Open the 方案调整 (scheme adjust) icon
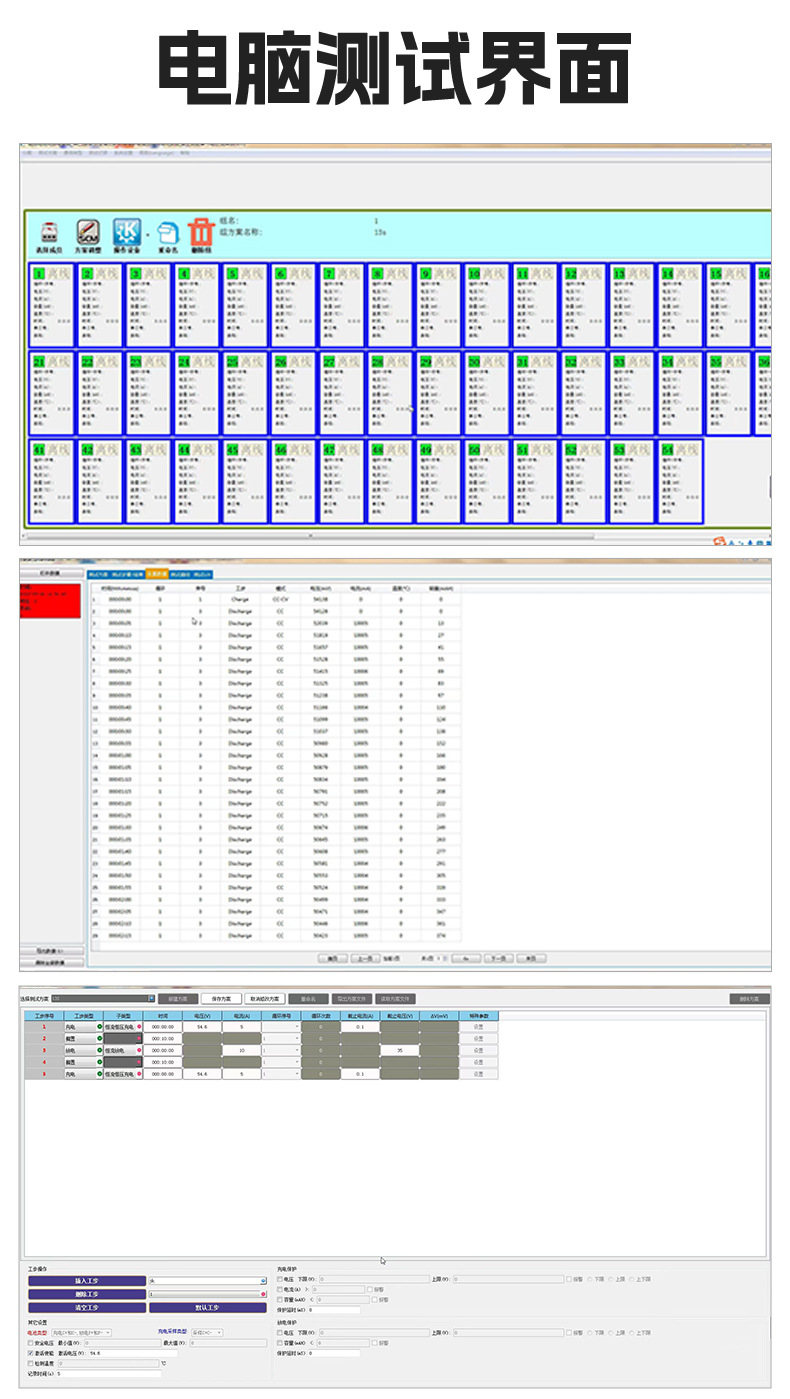The height and width of the screenshot is (1399, 790). click(x=89, y=234)
